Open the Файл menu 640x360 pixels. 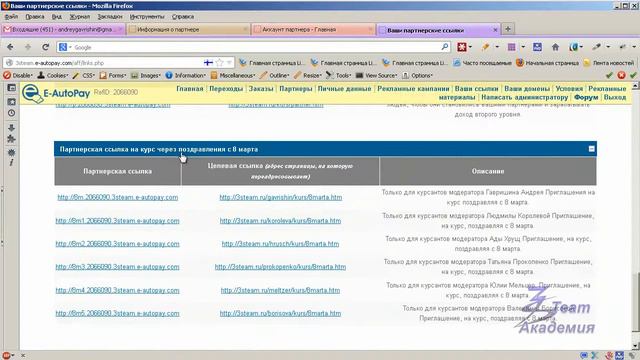pos(11,17)
